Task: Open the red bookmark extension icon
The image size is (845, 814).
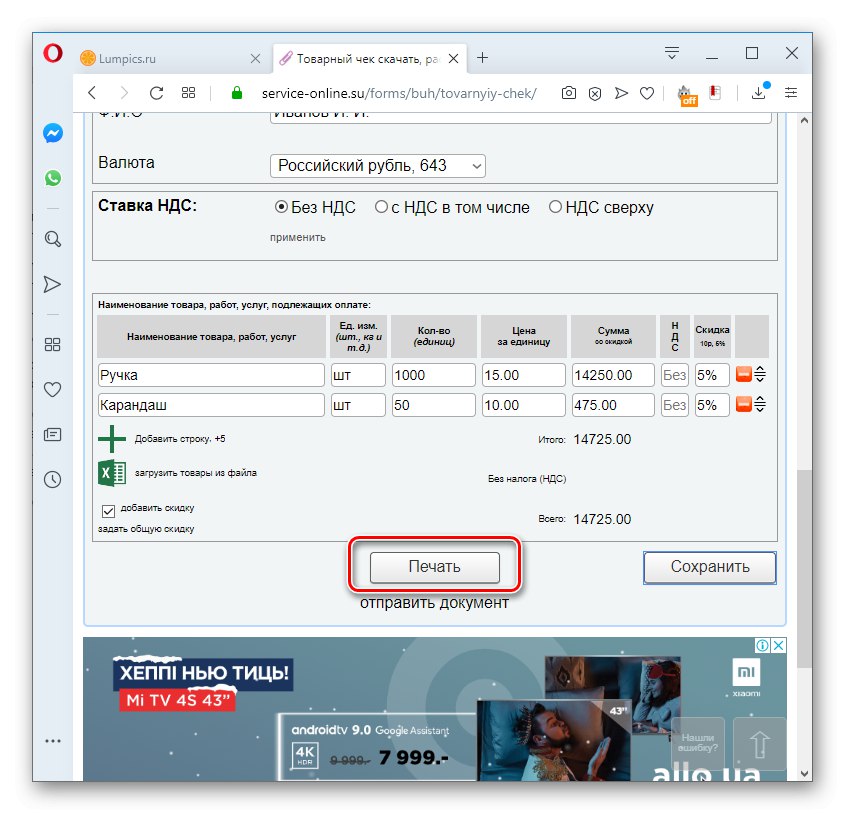Action: 715,93
